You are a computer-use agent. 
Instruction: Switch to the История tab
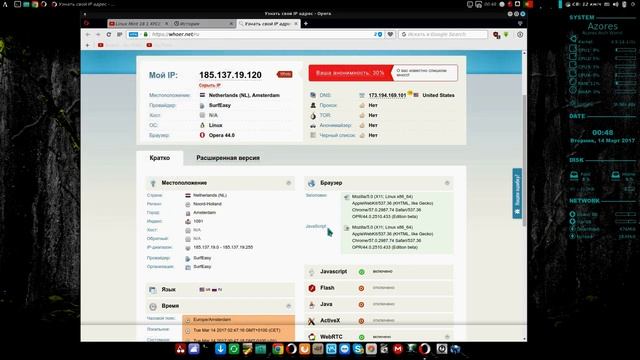203,24
